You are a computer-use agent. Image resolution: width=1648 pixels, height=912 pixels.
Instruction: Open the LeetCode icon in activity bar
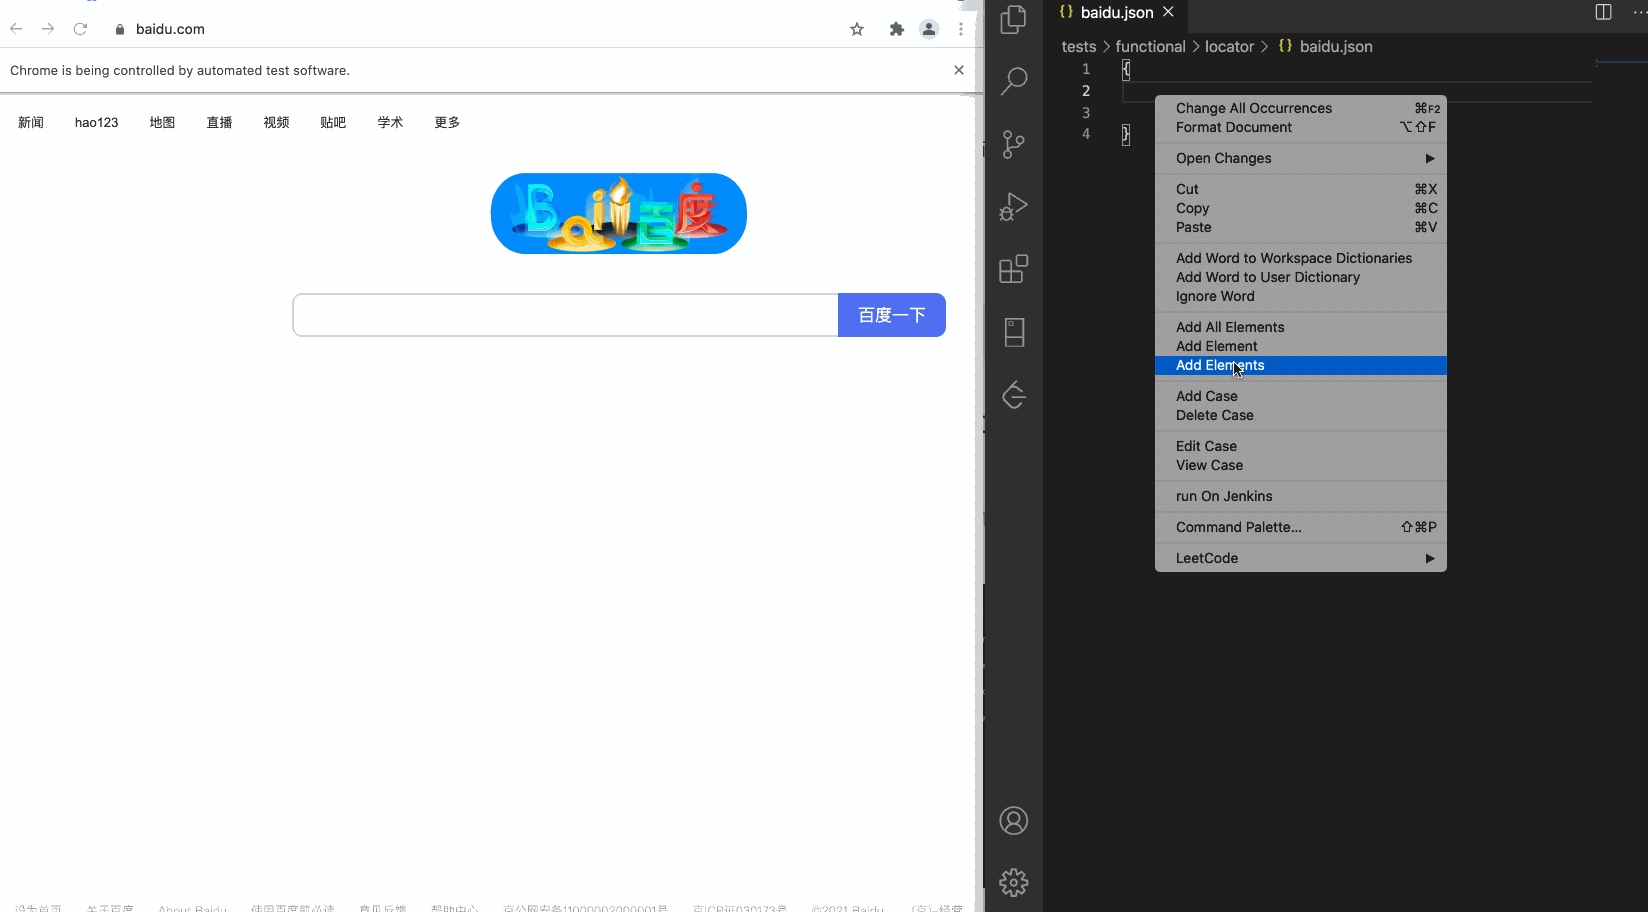click(x=1014, y=395)
